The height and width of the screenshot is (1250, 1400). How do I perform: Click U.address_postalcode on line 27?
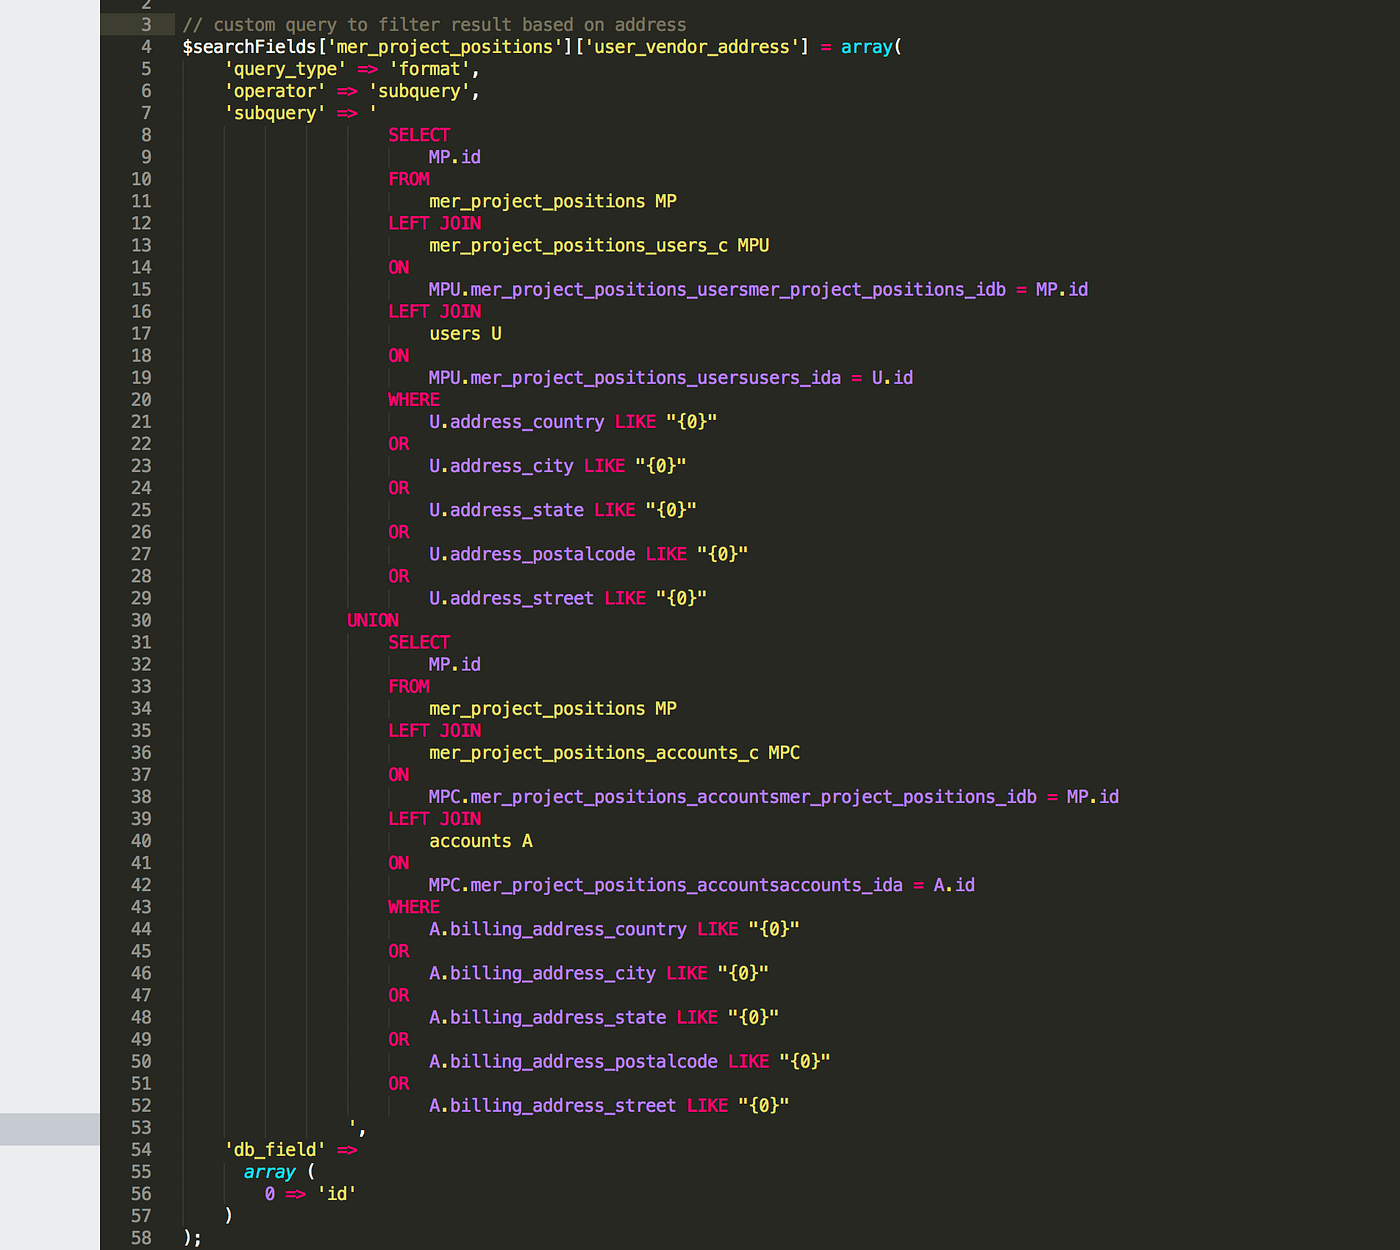[x=532, y=553]
